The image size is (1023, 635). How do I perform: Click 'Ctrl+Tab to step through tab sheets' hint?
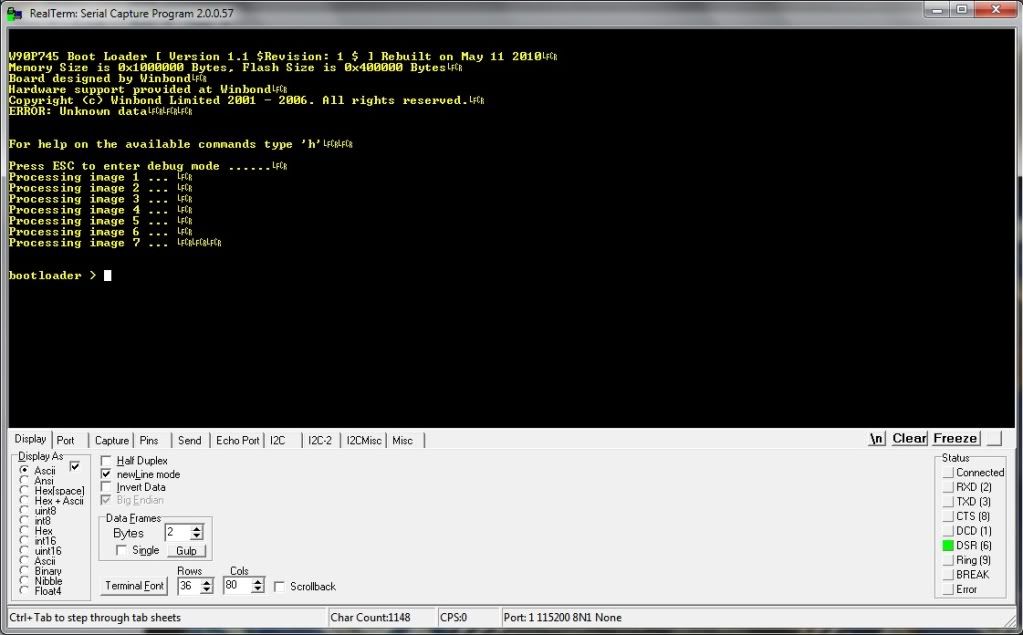point(95,617)
